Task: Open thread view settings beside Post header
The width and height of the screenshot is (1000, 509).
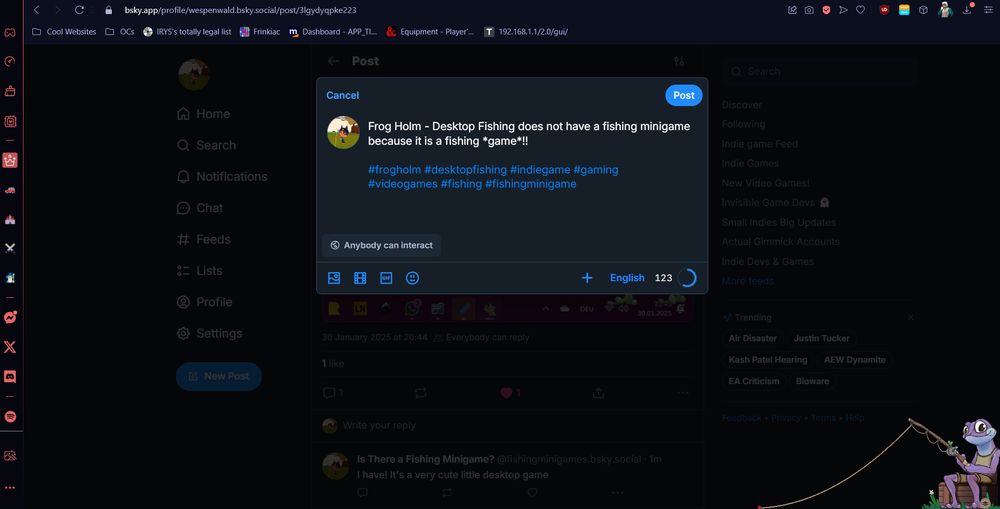Action: [x=679, y=61]
